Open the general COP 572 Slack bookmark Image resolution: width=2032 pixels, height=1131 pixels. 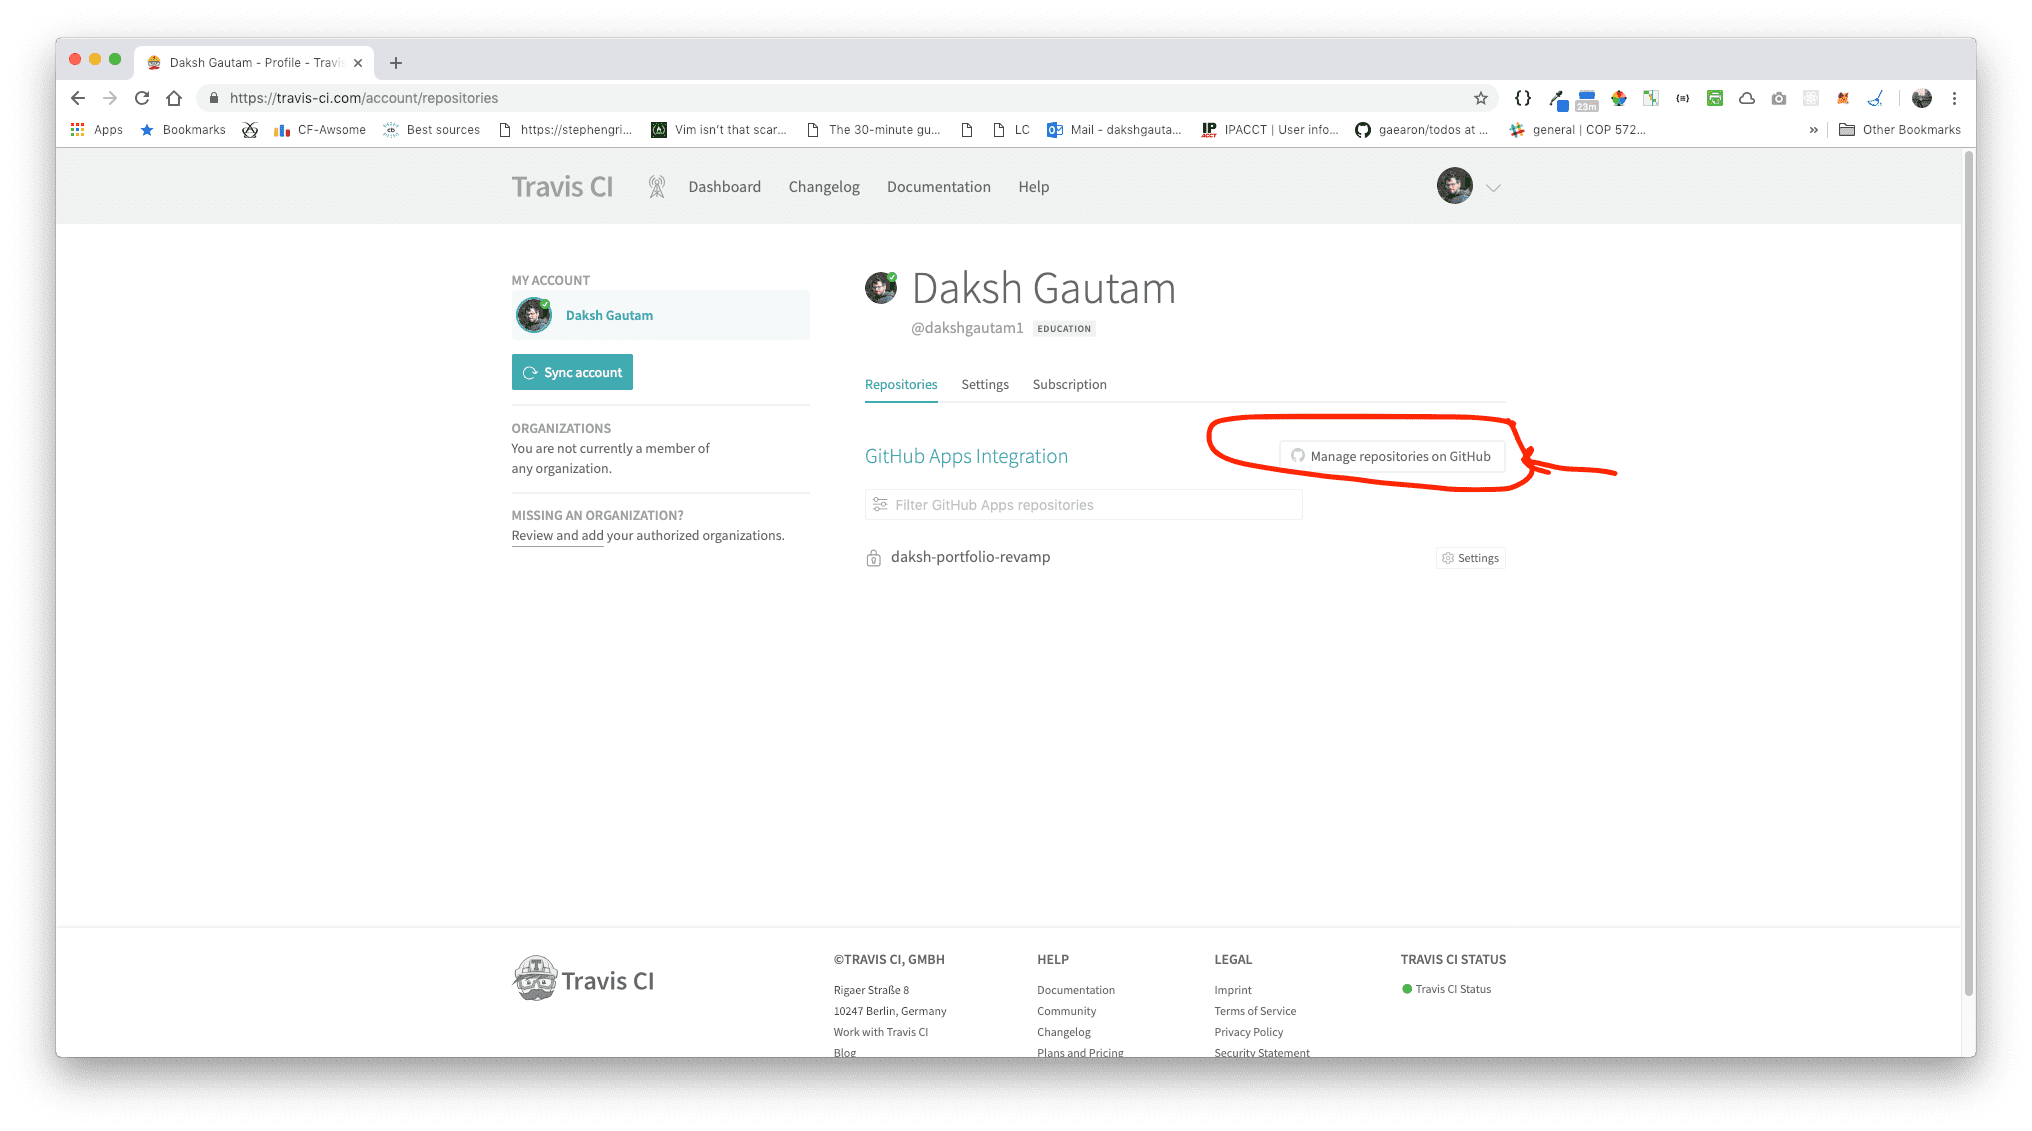click(1578, 130)
